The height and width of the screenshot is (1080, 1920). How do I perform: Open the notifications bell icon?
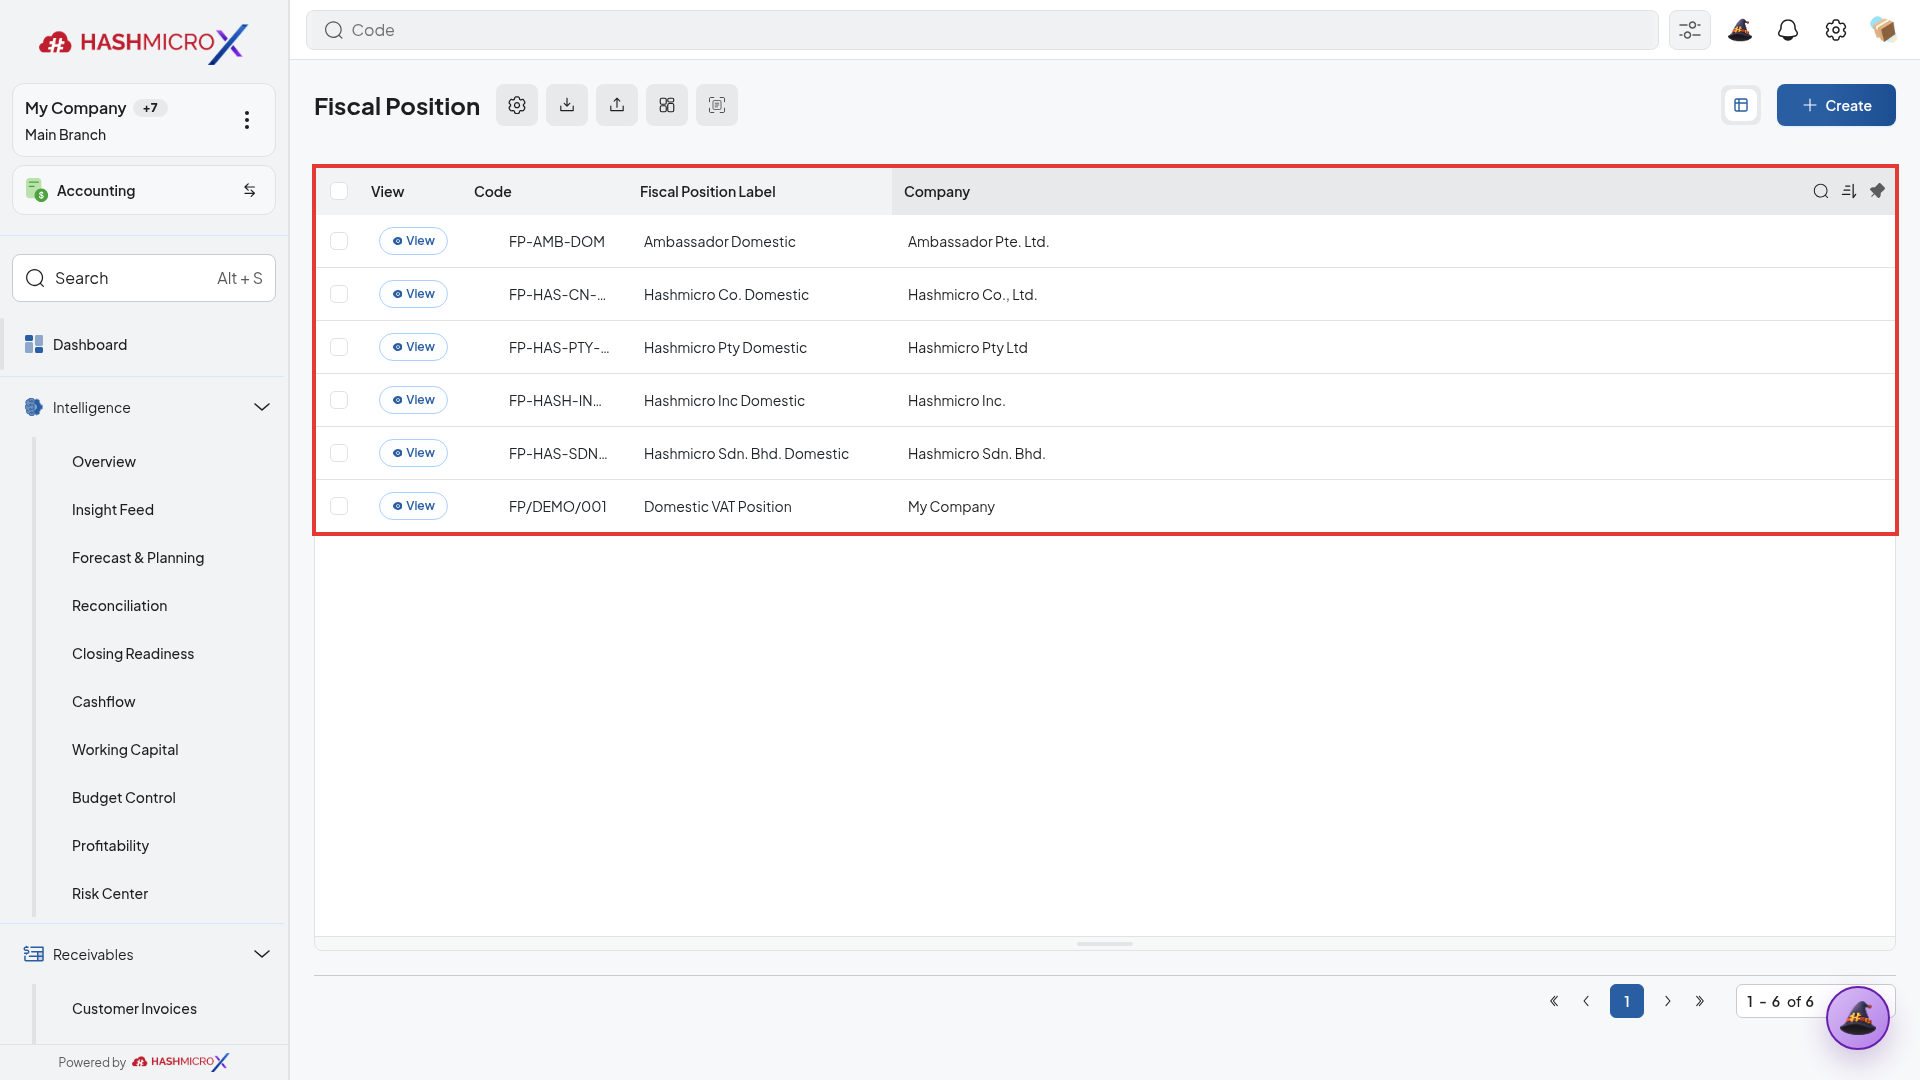[1788, 30]
